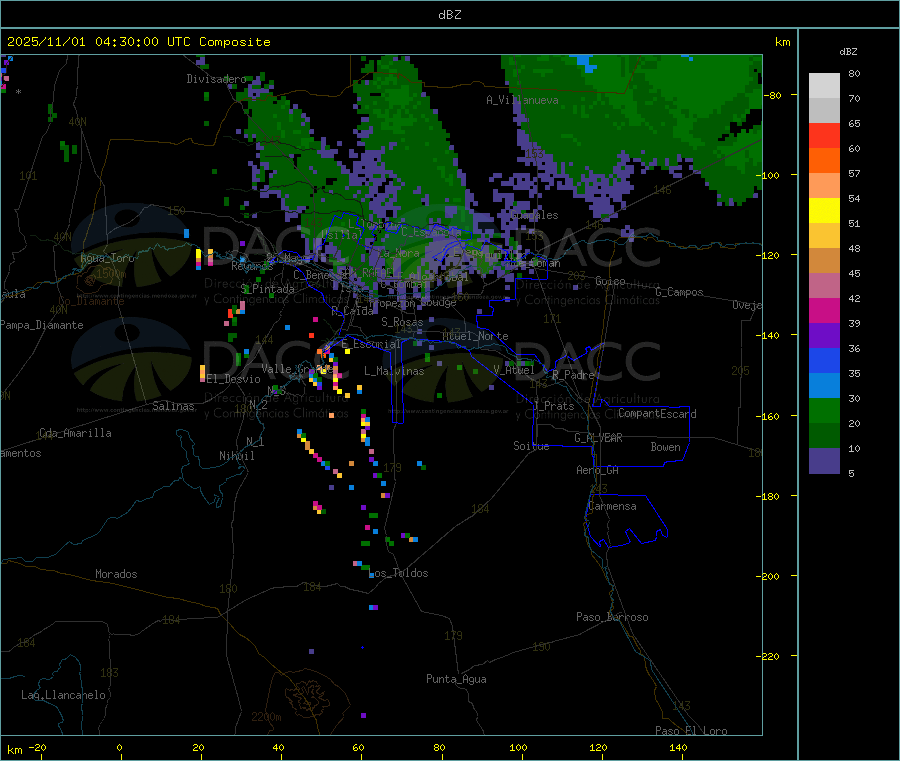Viewport: 900px width, 761px height.
Task: Click the Nihuil place label
Action: pyautogui.click(x=236, y=456)
